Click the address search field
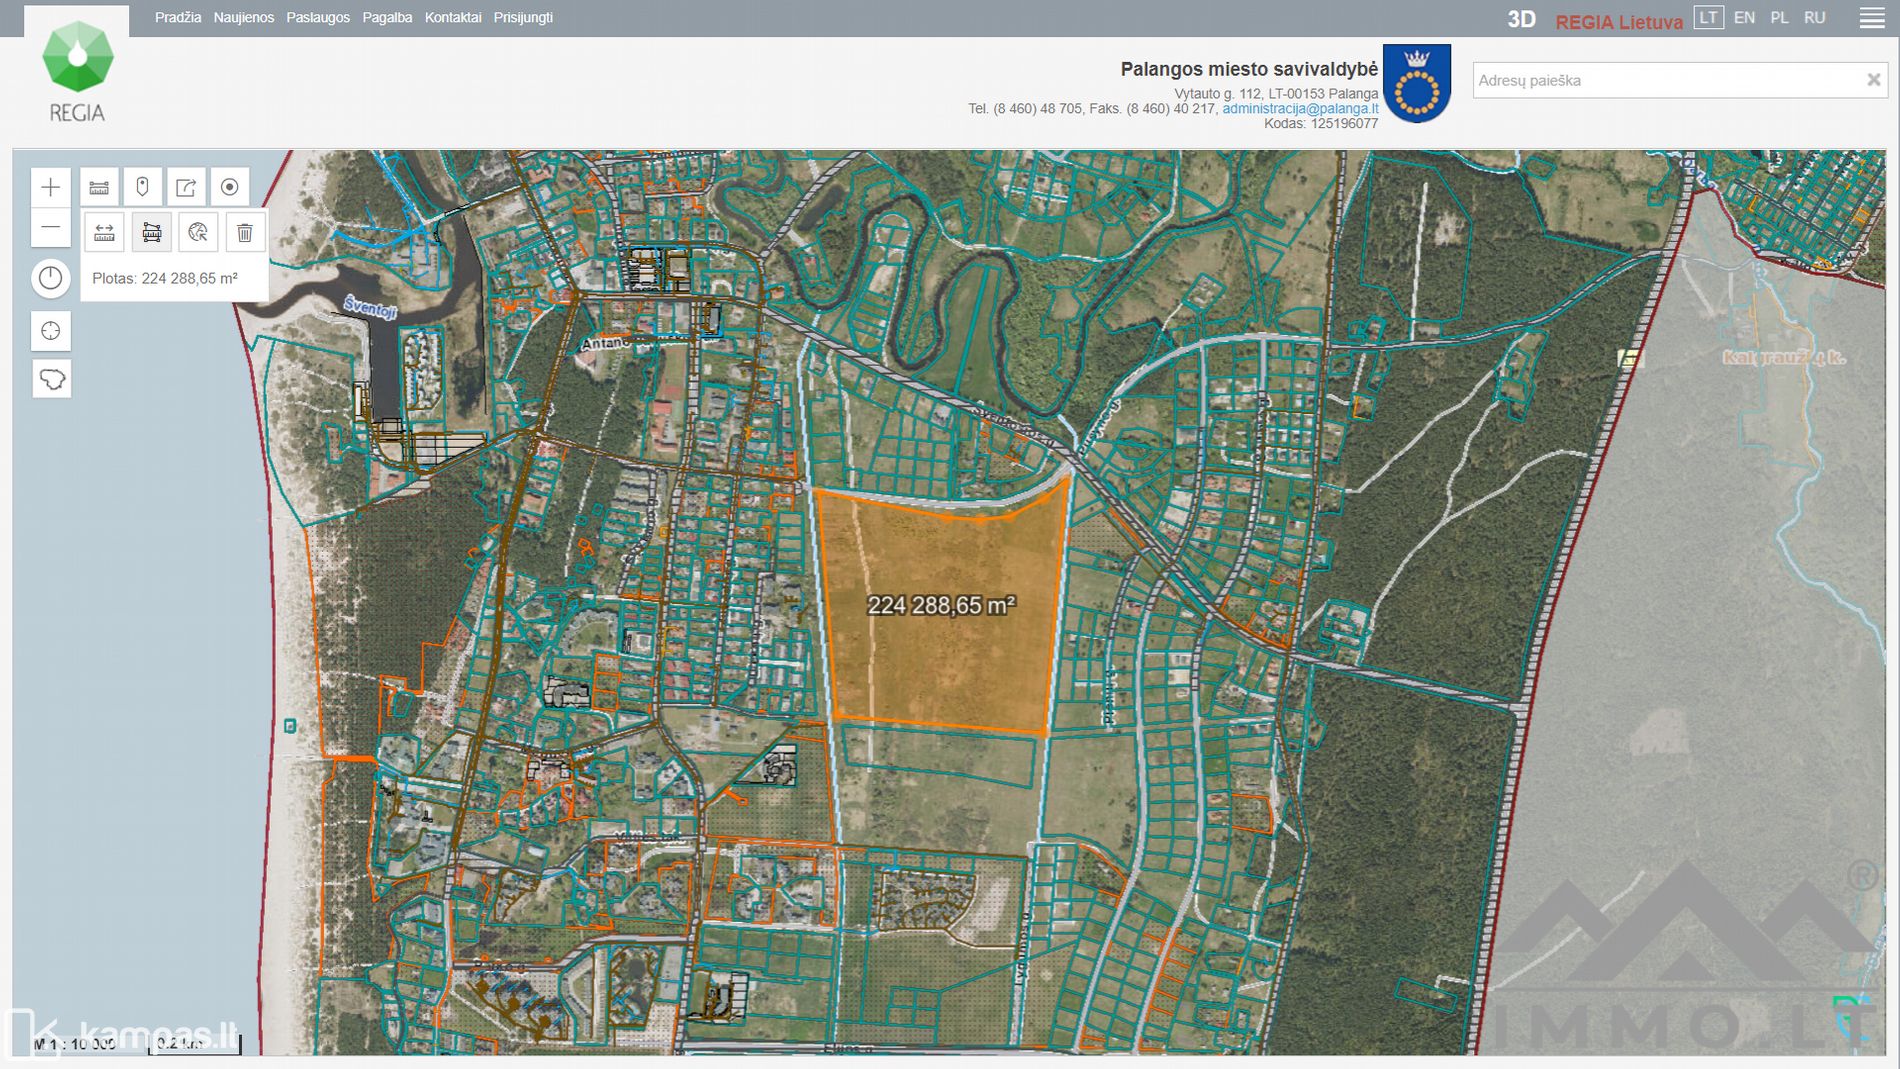 pyautogui.click(x=1666, y=80)
